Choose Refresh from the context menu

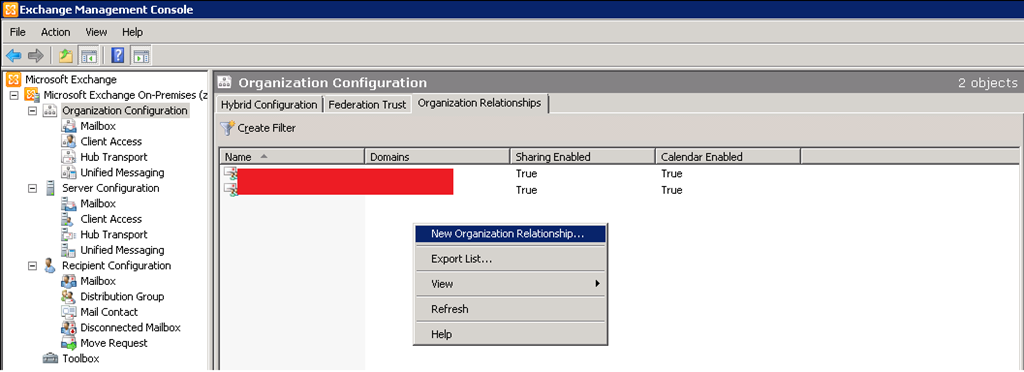click(510, 309)
